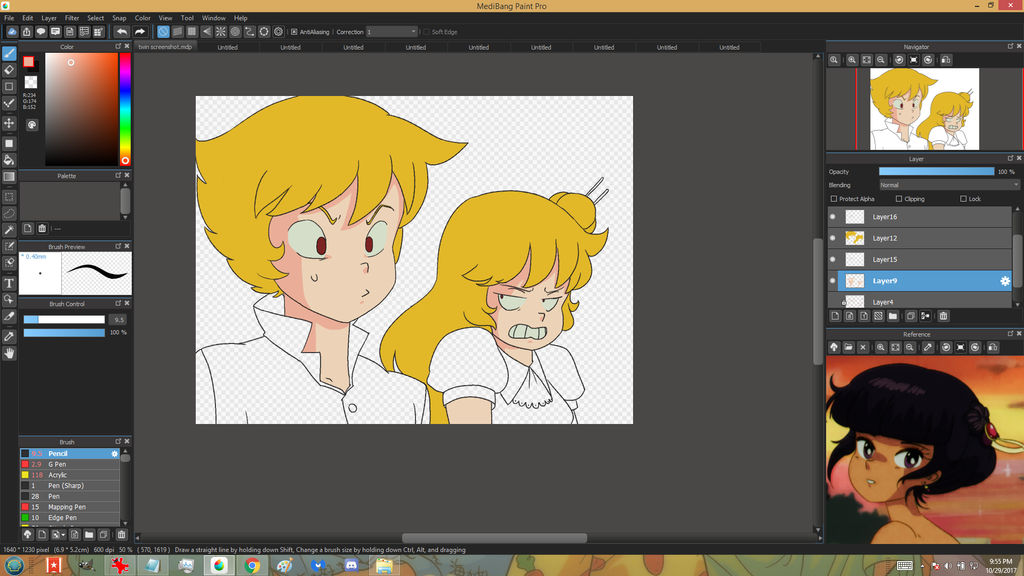Screen dimensions: 1024x576
Task: Enable the Soft Edge checkbox
Action: (426, 32)
